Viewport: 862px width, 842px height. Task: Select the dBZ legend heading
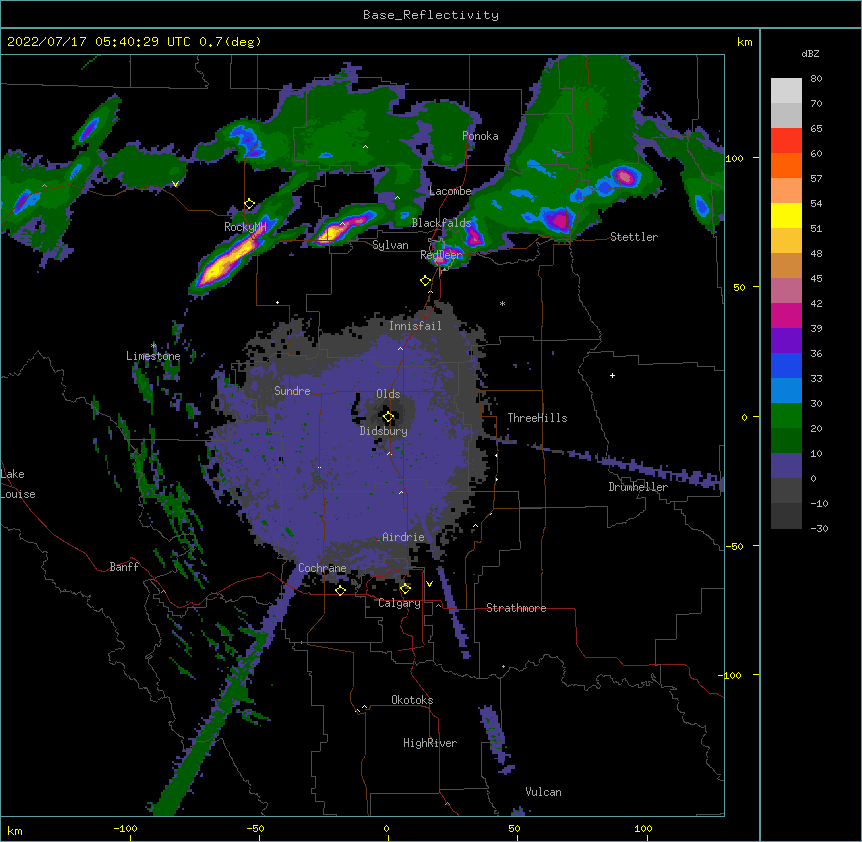pos(810,53)
